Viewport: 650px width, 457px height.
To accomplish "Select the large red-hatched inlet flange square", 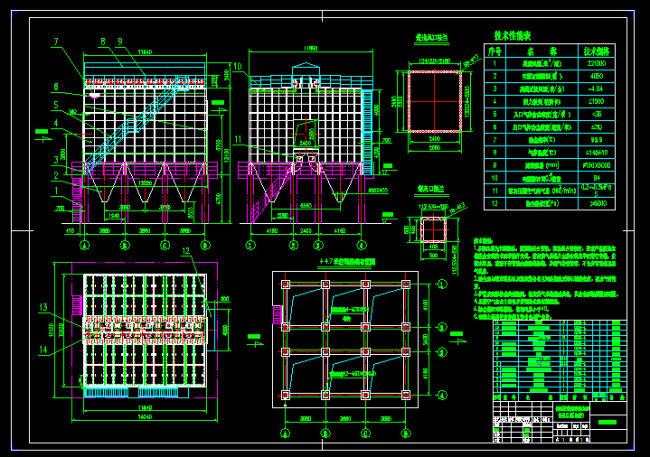I will pyautogui.click(x=434, y=101).
